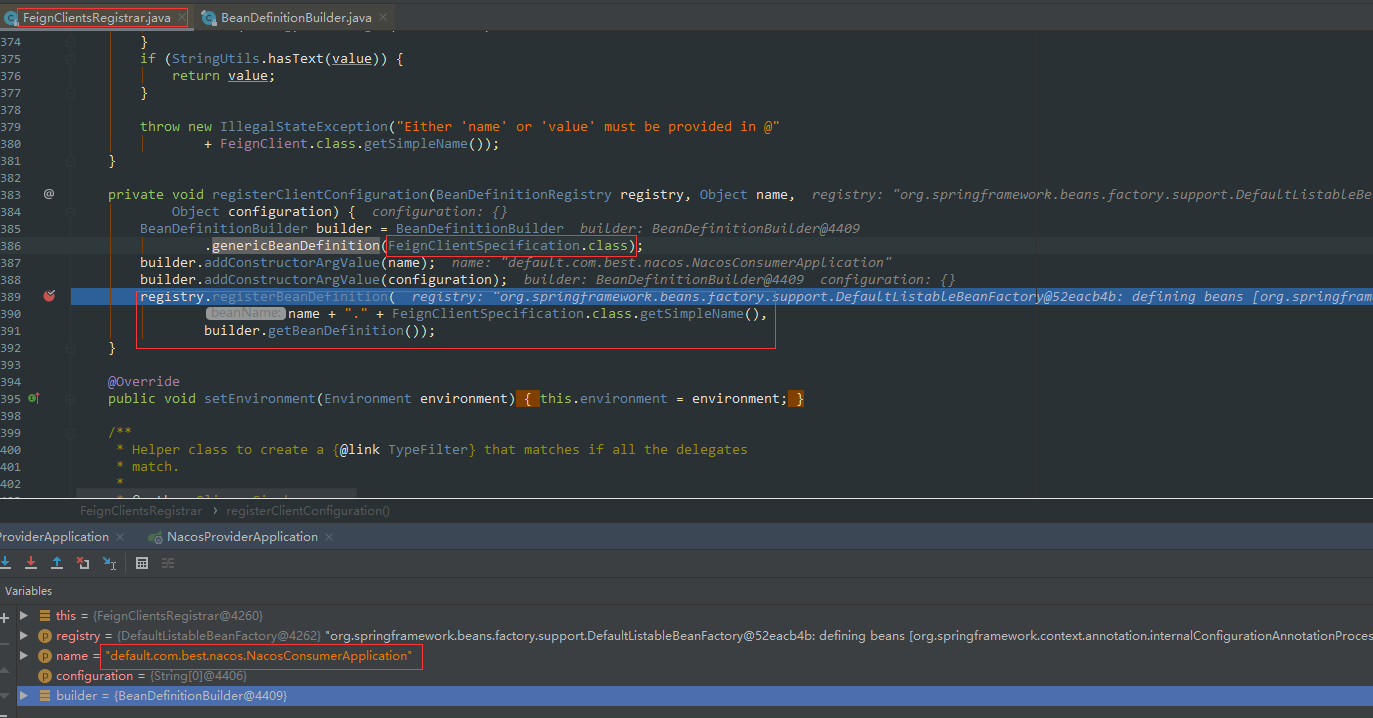Click the registerClientConfiguration() breadcrumb
The height and width of the screenshot is (718, 1373).
(308, 510)
